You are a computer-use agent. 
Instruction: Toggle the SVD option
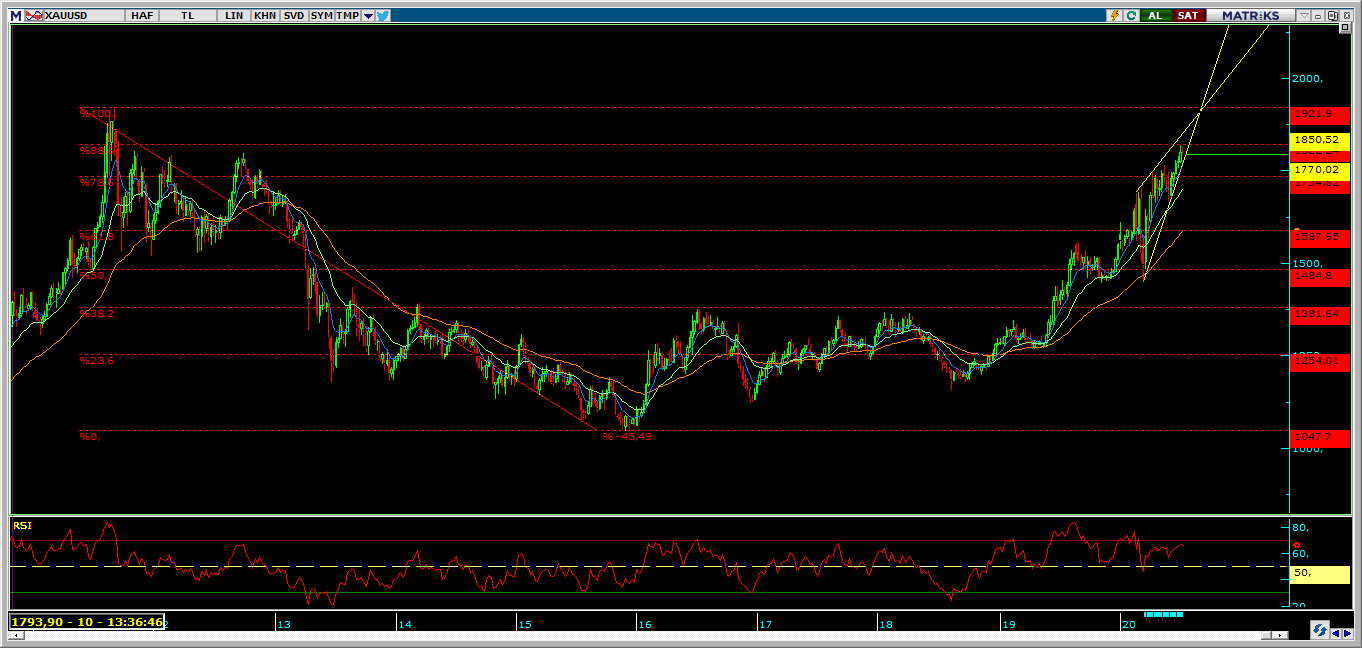coord(293,15)
